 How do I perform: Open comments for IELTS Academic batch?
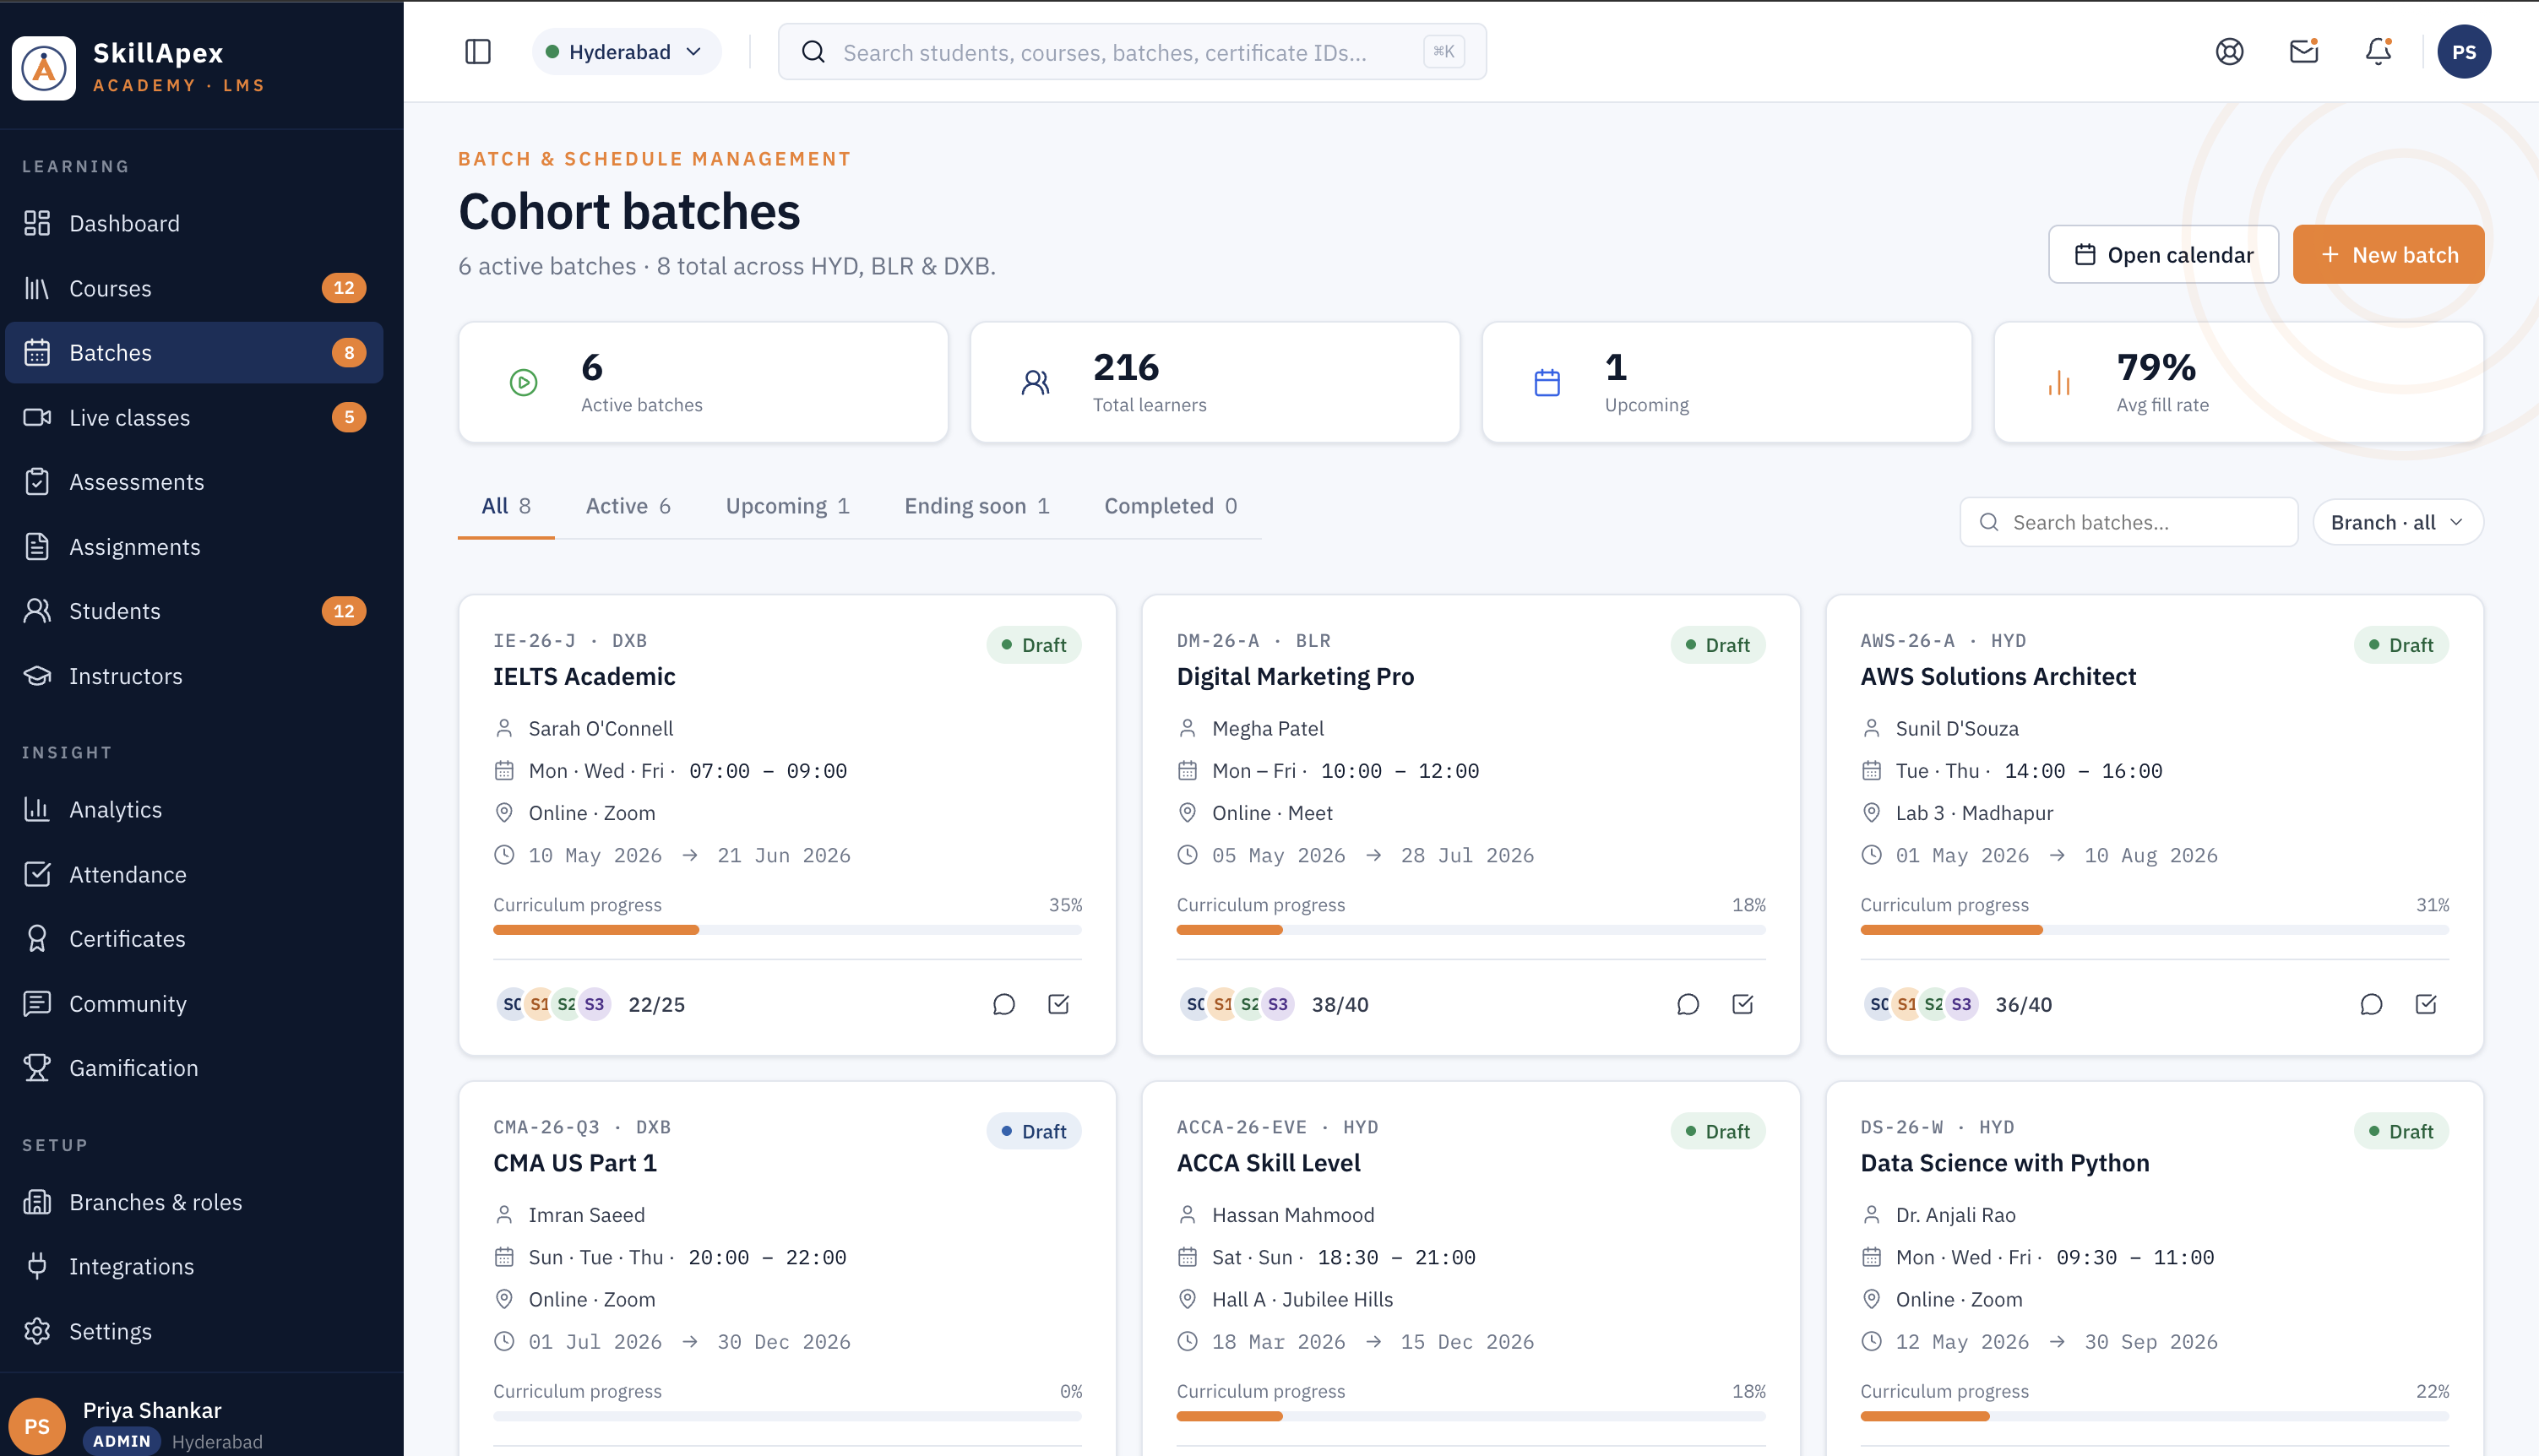coord(1004,1004)
